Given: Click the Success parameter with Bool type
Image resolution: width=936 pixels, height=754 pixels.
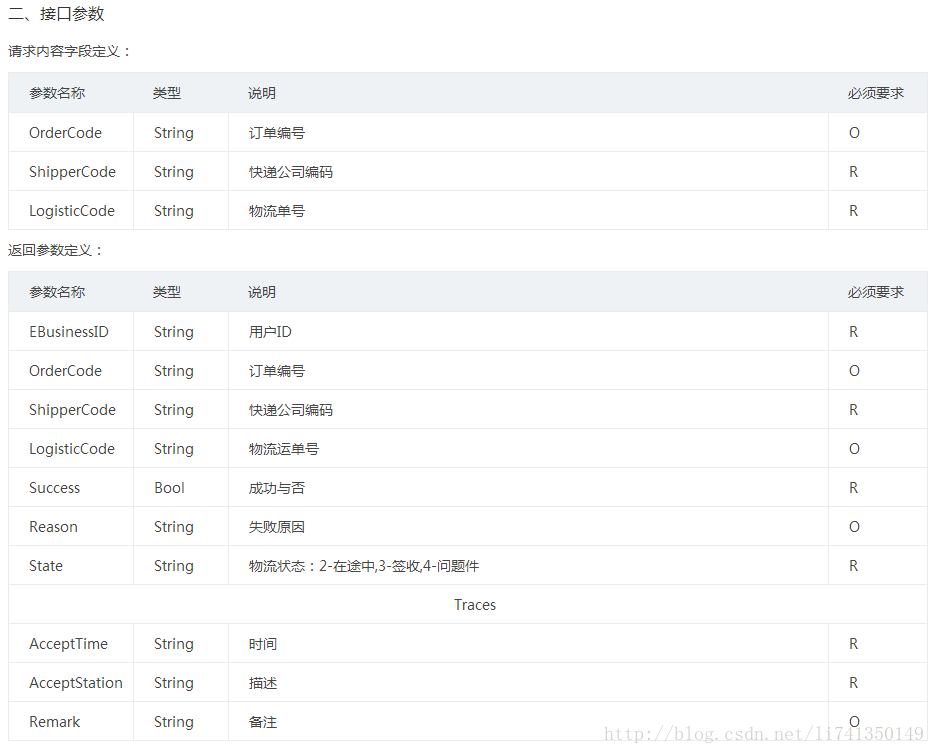Looking at the screenshot, I should coord(54,487).
